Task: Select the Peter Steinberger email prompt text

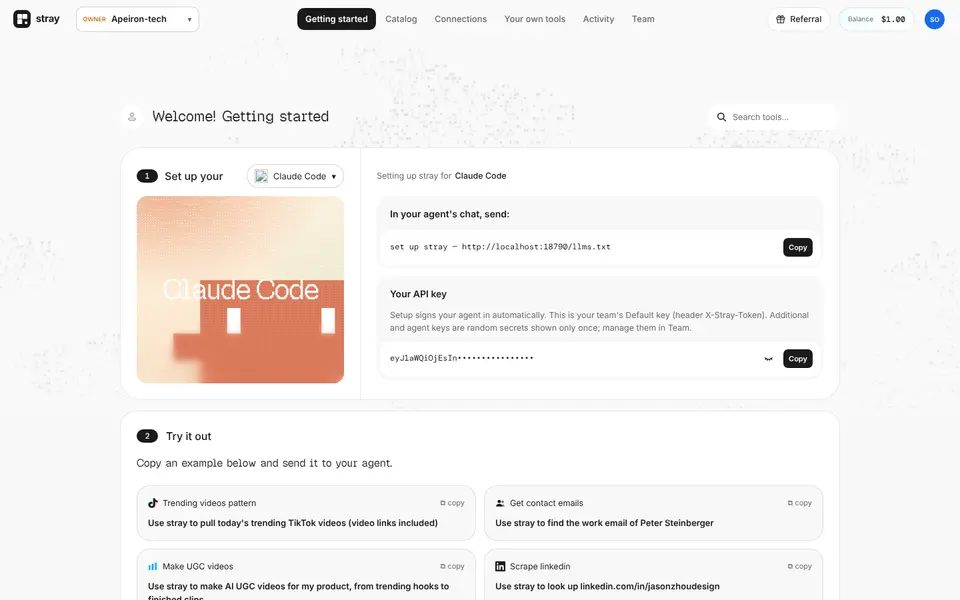Action: point(604,523)
